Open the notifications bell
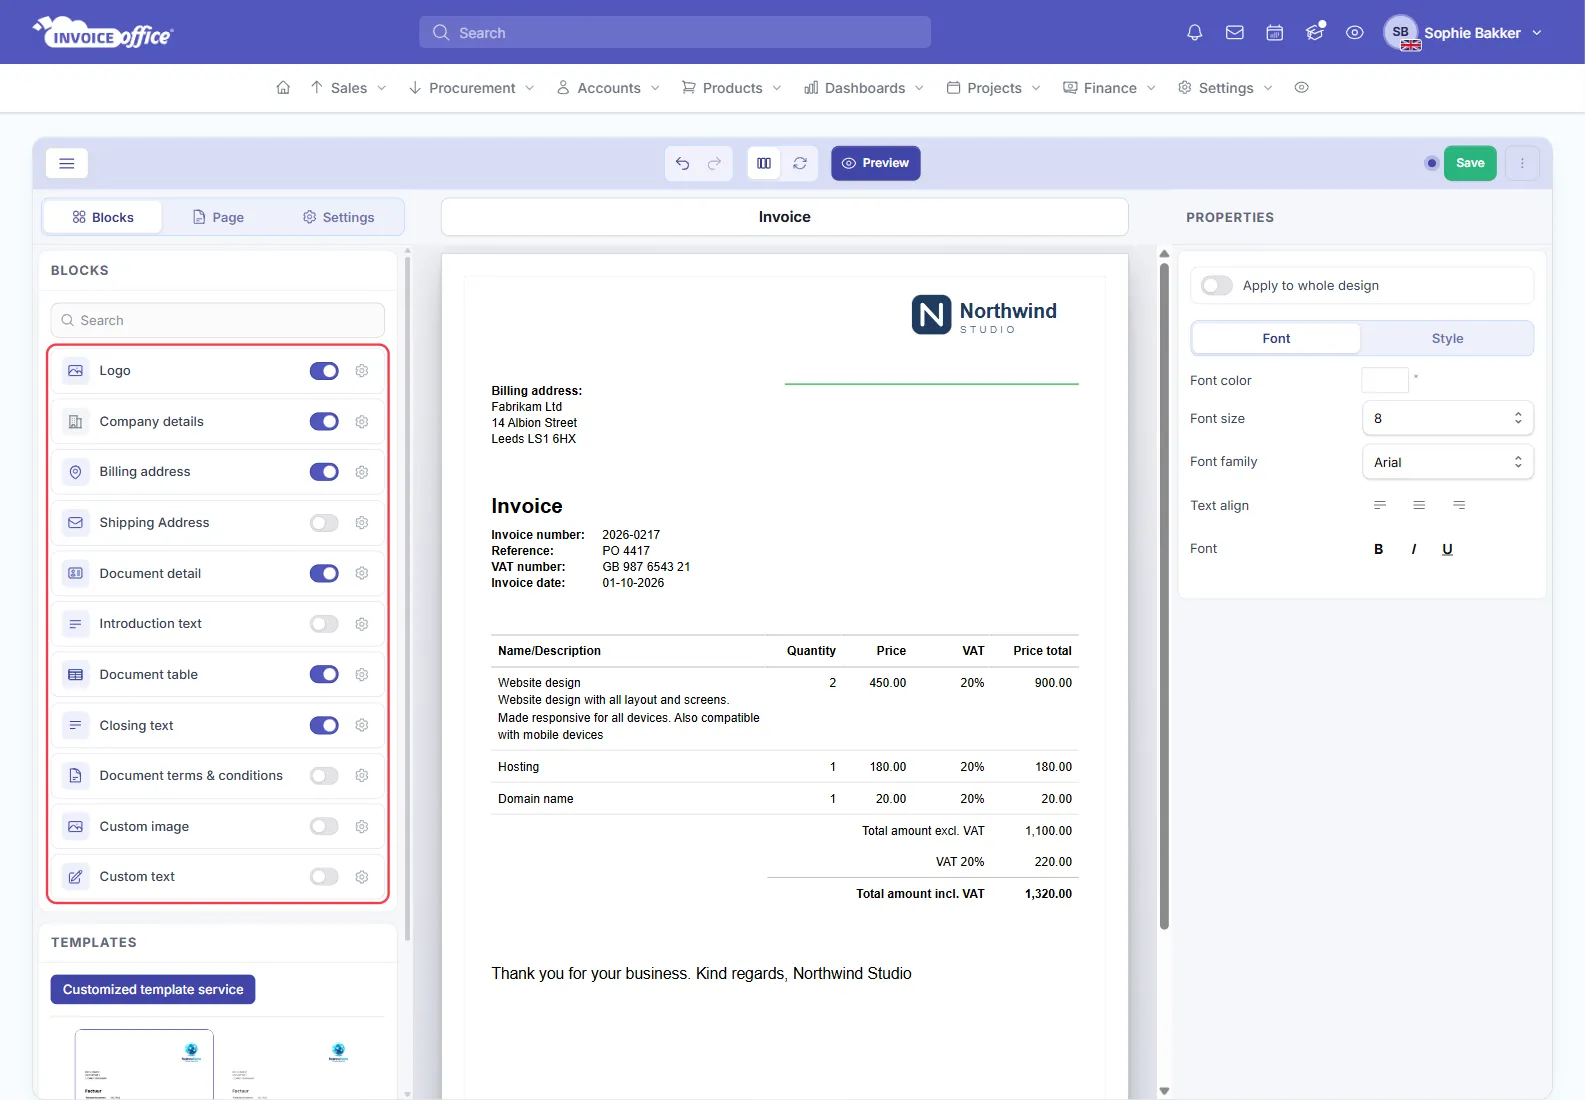Viewport: 1585px width, 1100px height. point(1194,33)
